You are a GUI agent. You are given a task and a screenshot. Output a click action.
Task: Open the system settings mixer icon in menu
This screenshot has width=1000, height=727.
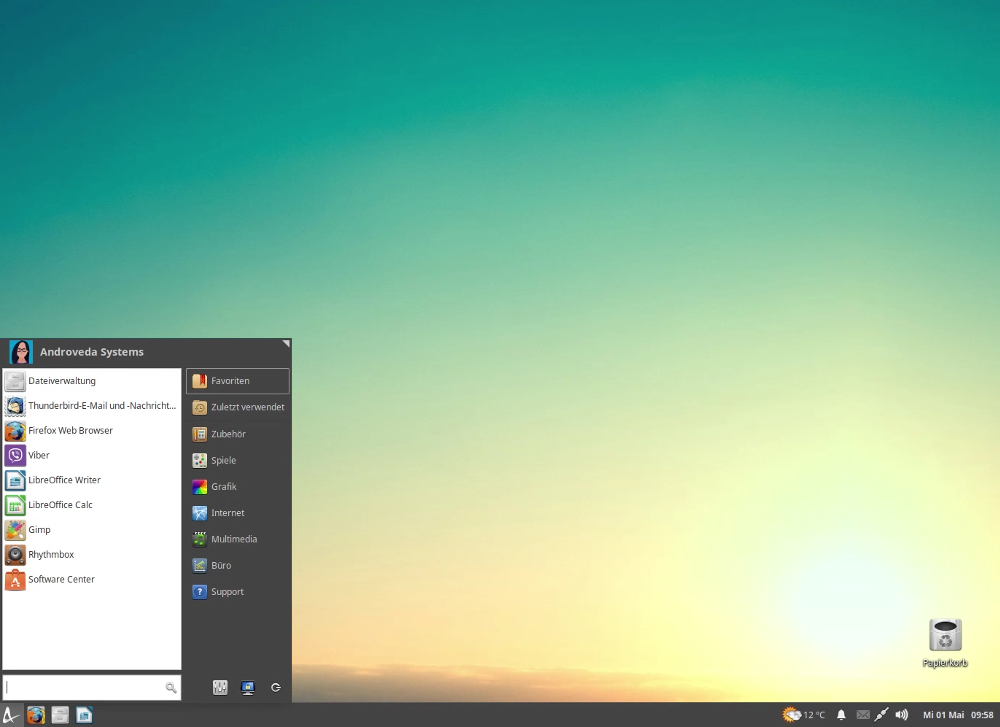click(x=221, y=687)
